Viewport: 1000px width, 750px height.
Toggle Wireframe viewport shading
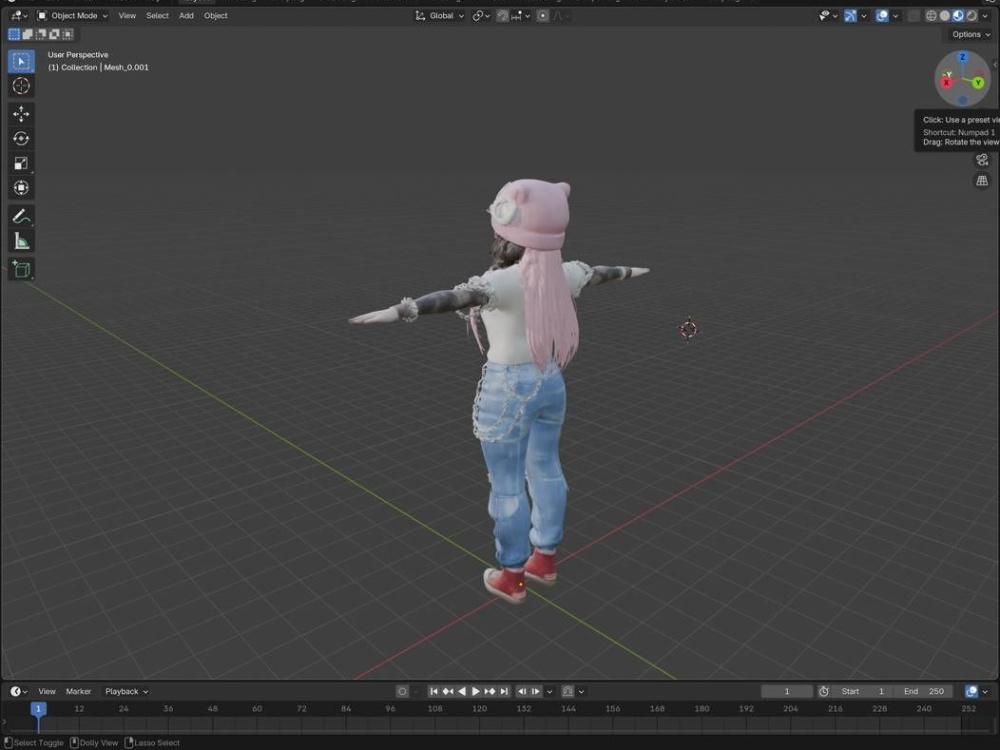point(931,16)
